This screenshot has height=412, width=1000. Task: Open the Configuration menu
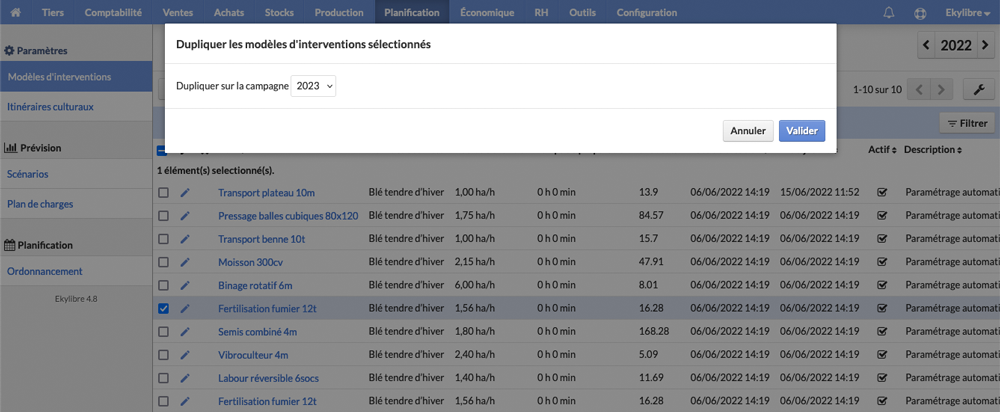(x=647, y=12)
